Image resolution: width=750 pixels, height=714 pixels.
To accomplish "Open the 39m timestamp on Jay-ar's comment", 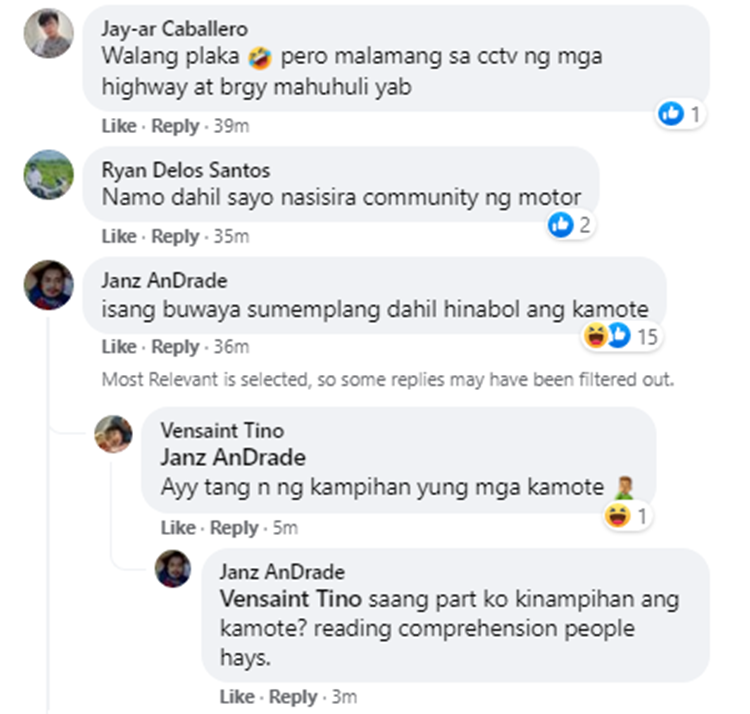I will pos(232,126).
